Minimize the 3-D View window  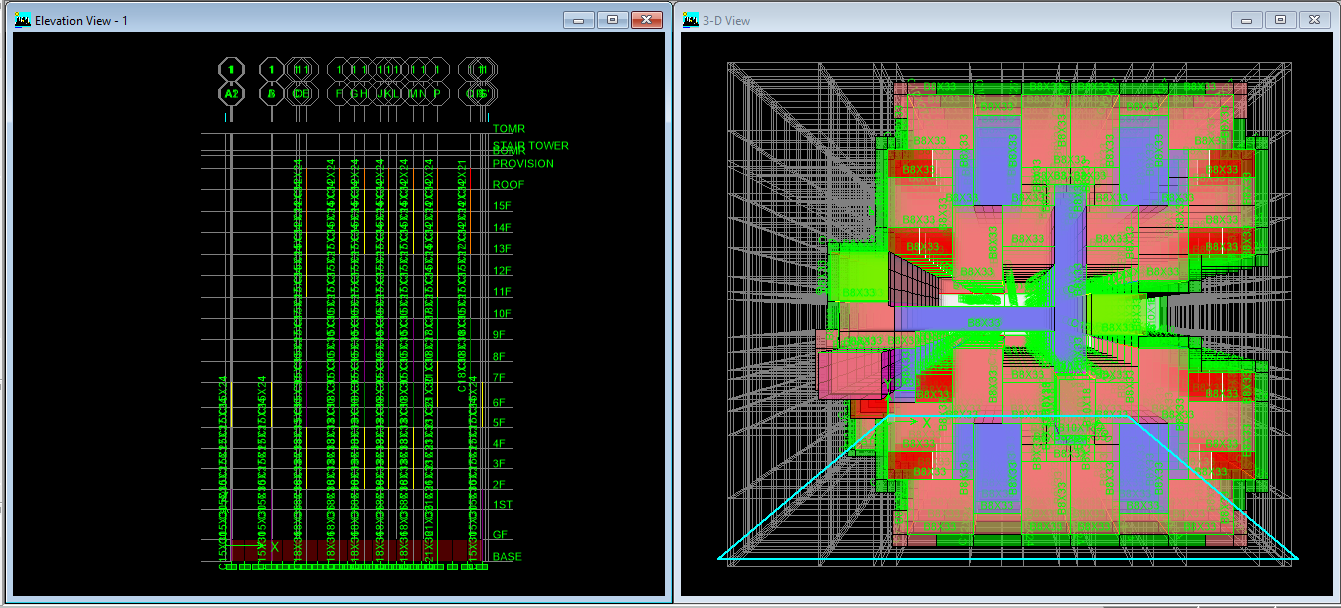[x=1246, y=20]
